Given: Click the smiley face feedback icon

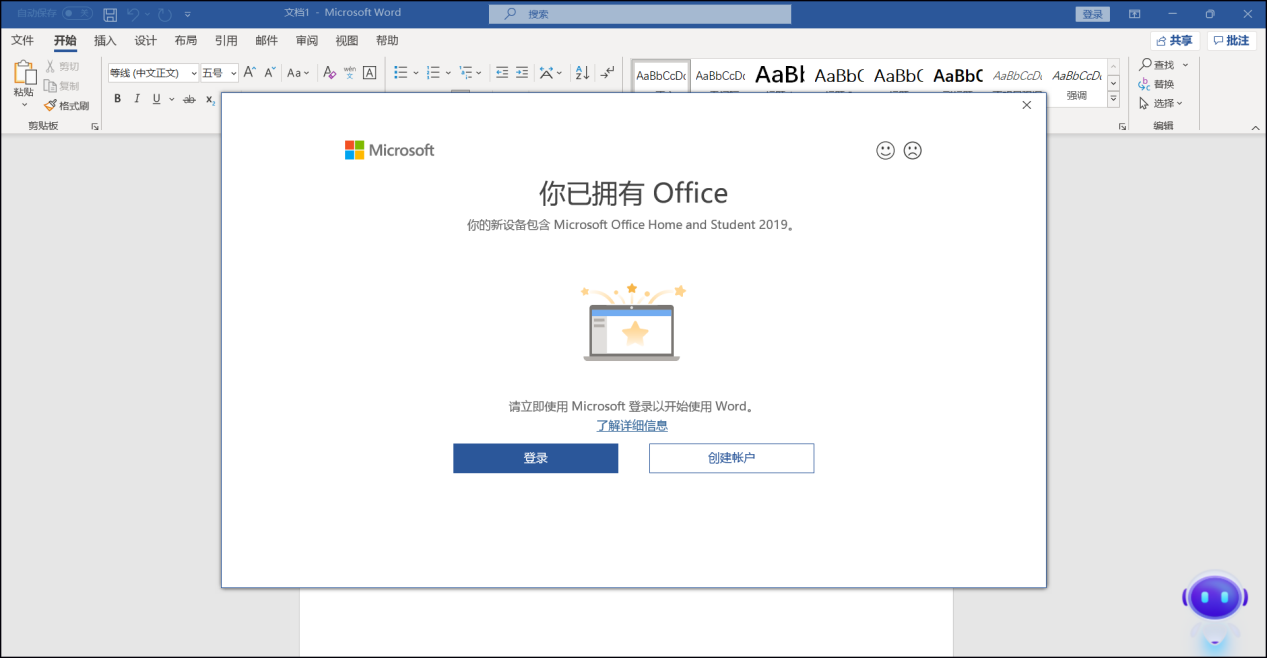Looking at the screenshot, I should point(885,150).
